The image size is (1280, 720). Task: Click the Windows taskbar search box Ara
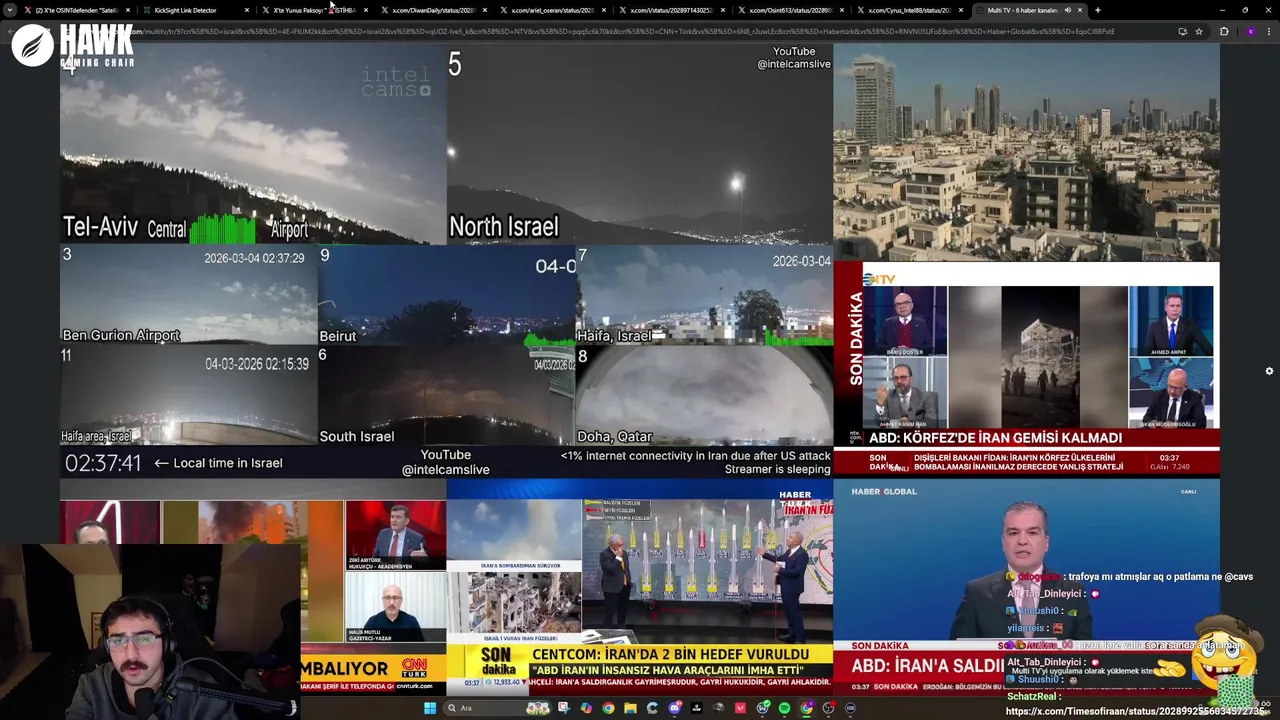pos(497,708)
